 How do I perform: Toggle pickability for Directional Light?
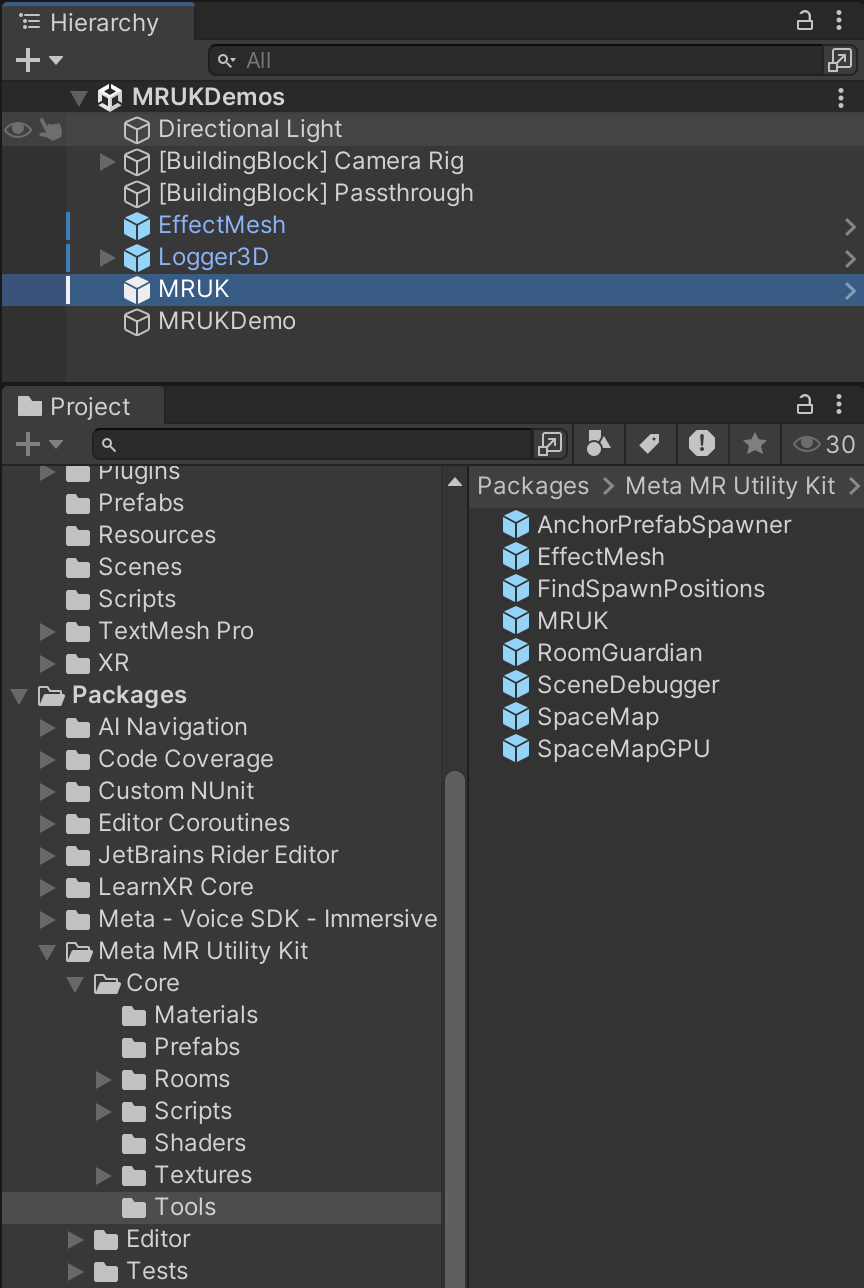click(50, 129)
